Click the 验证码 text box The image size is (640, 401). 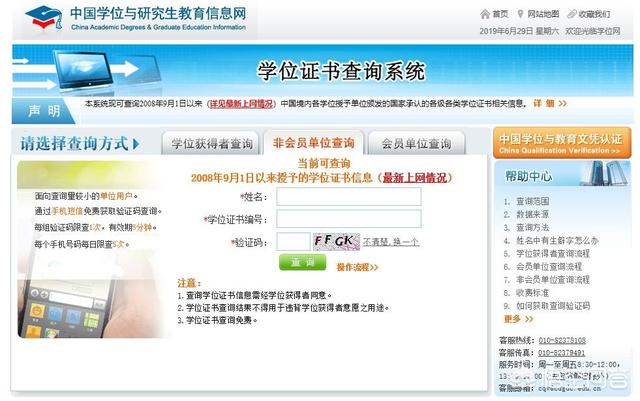pos(293,242)
